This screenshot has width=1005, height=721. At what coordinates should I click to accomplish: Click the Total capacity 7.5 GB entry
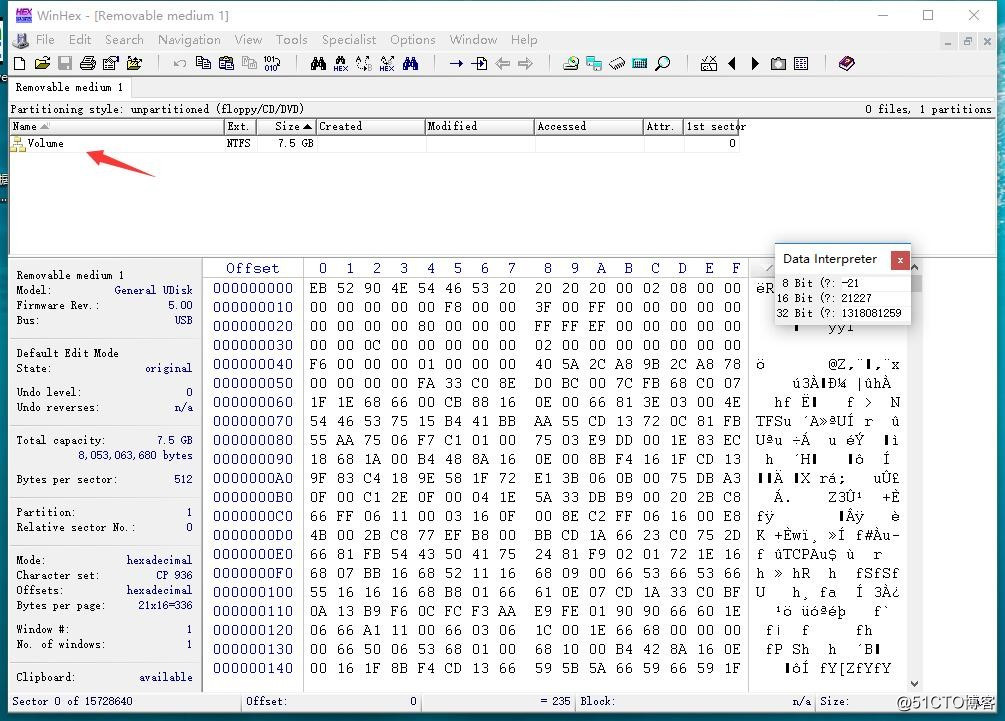click(x=104, y=440)
